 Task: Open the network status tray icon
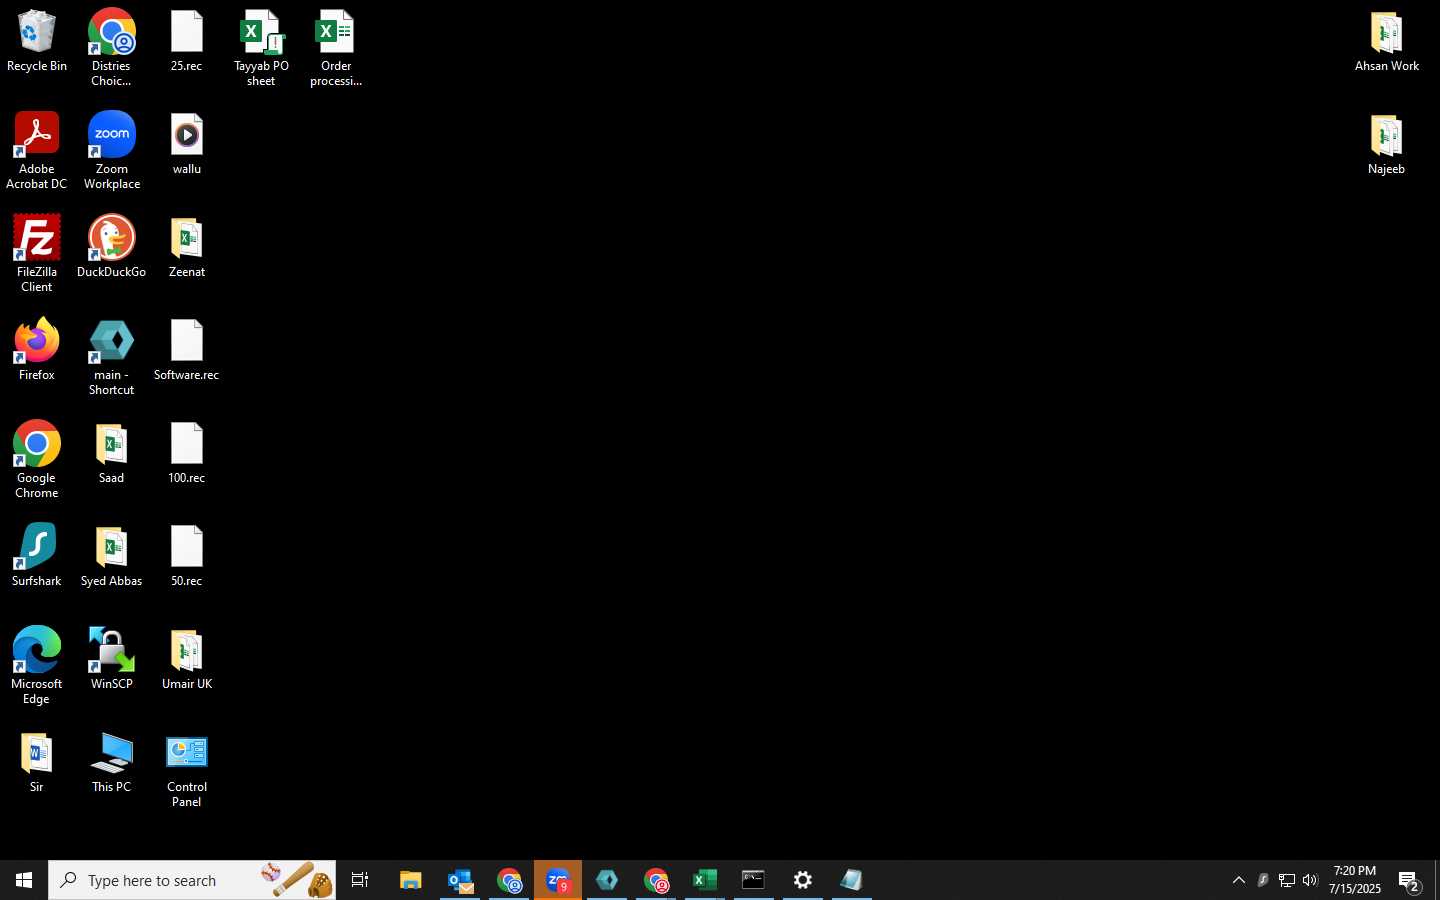pos(1287,880)
